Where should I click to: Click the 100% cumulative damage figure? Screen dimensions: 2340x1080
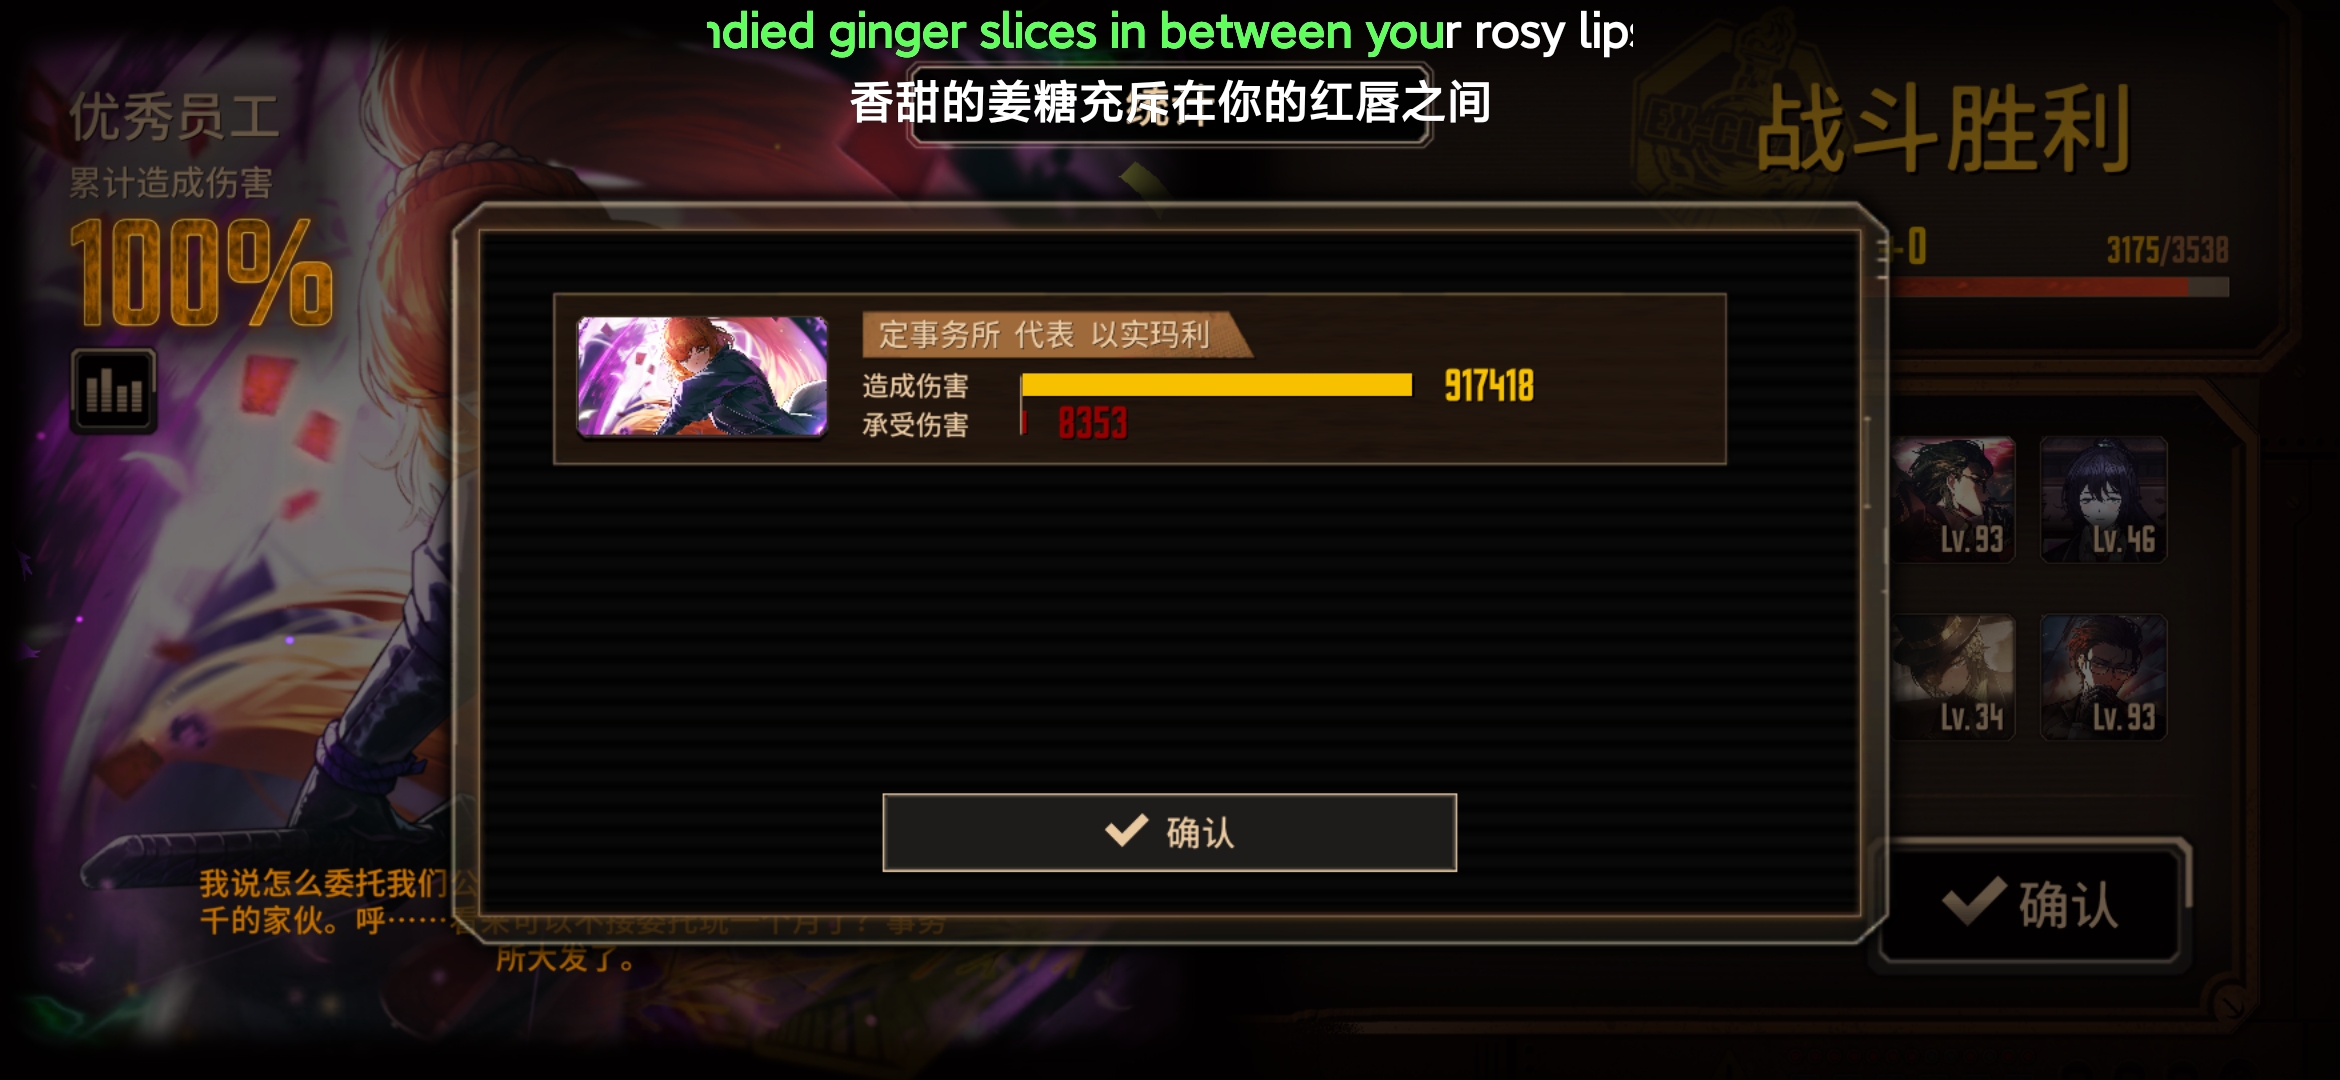coord(200,273)
